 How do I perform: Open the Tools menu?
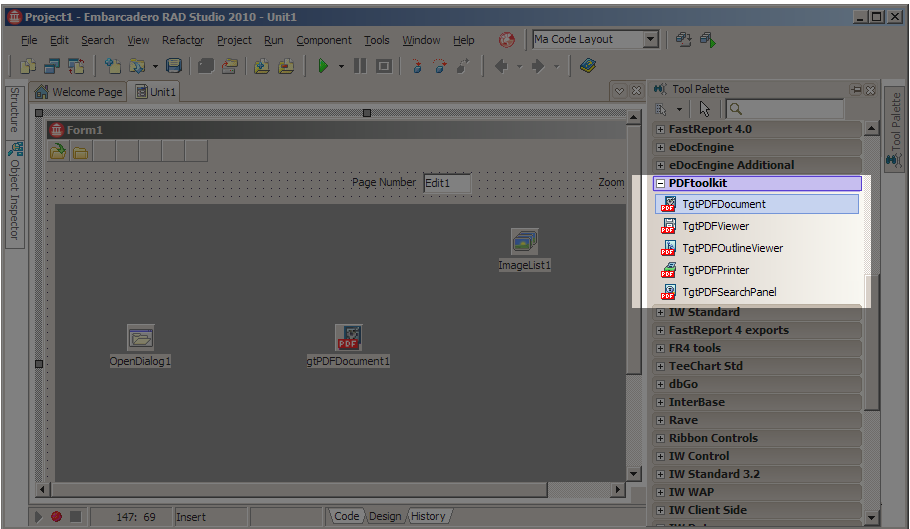pyautogui.click(x=377, y=40)
